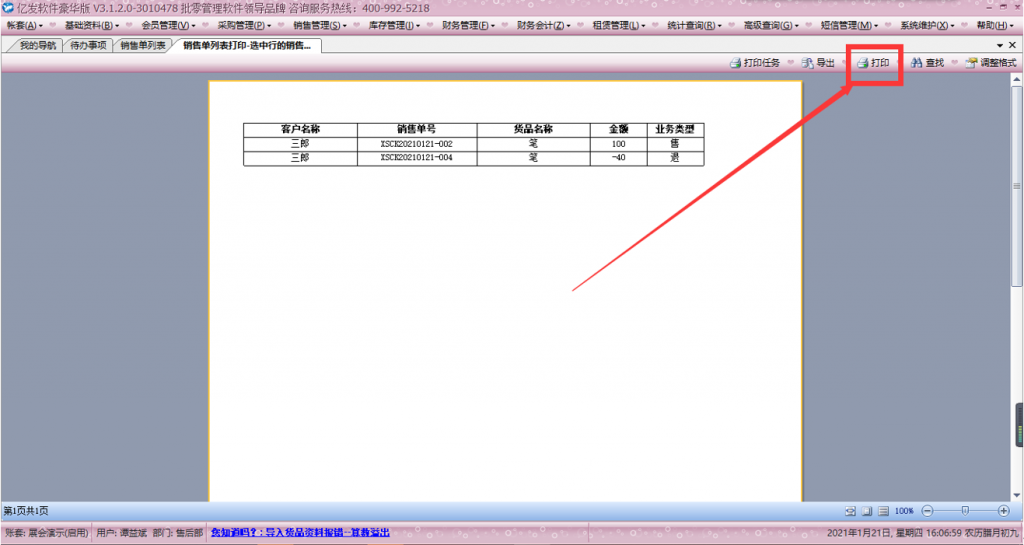1024x545 pixels.
Task: Open the 统计查询(R) menu
Action: [694, 25]
